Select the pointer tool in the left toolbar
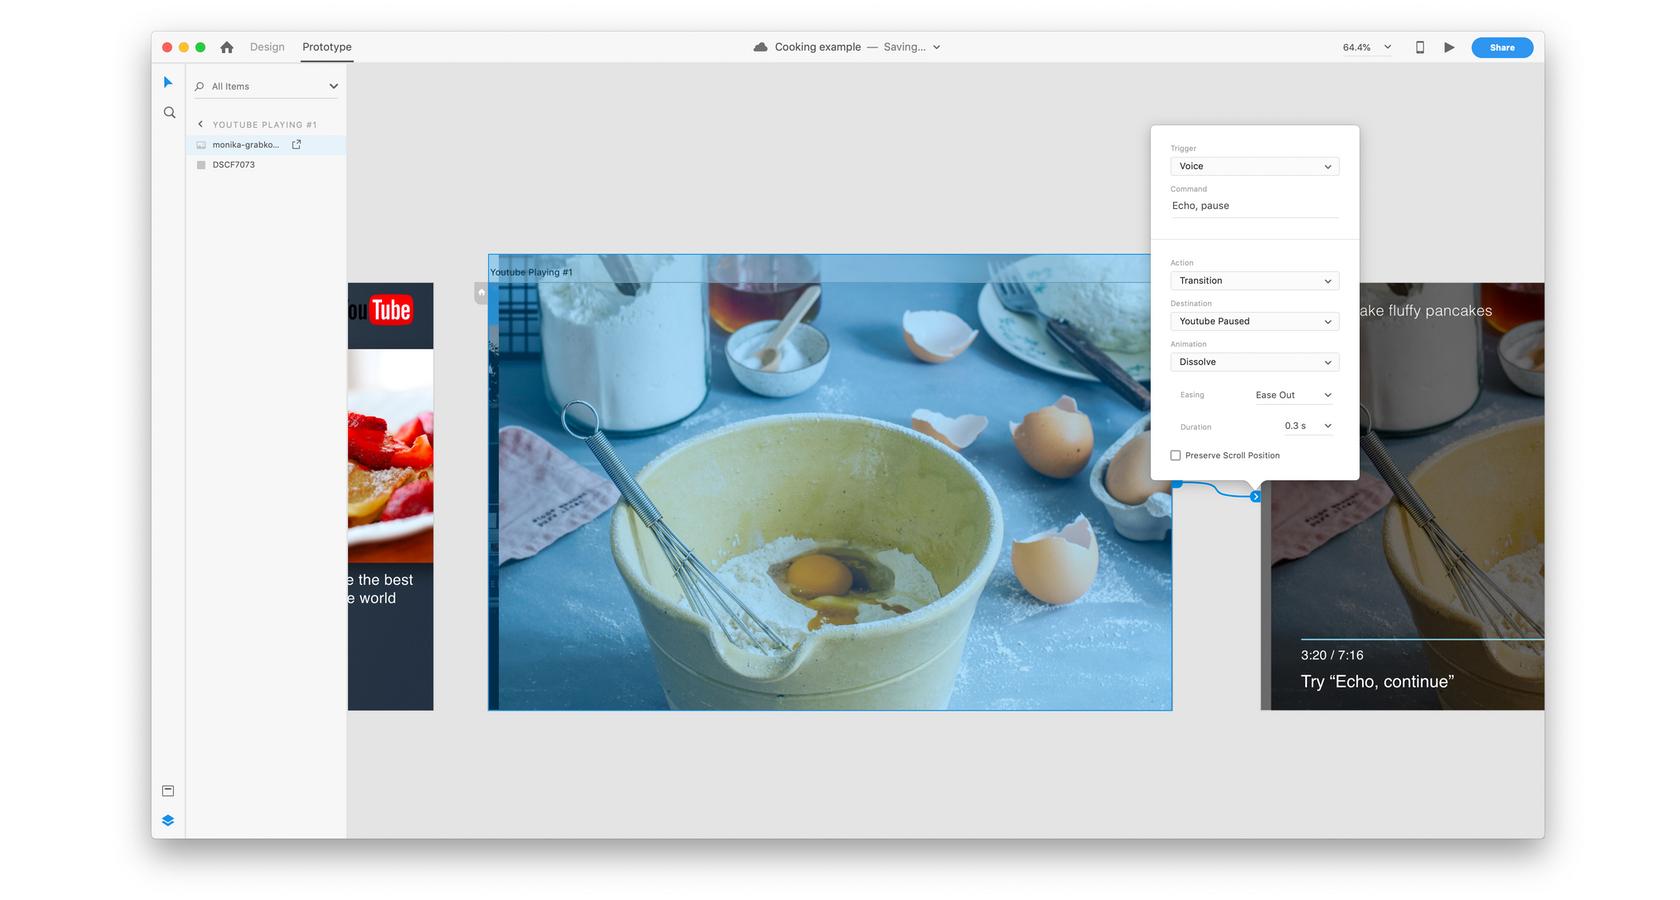Viewport: 1680px width, 900px height. (x=168, y=82)
